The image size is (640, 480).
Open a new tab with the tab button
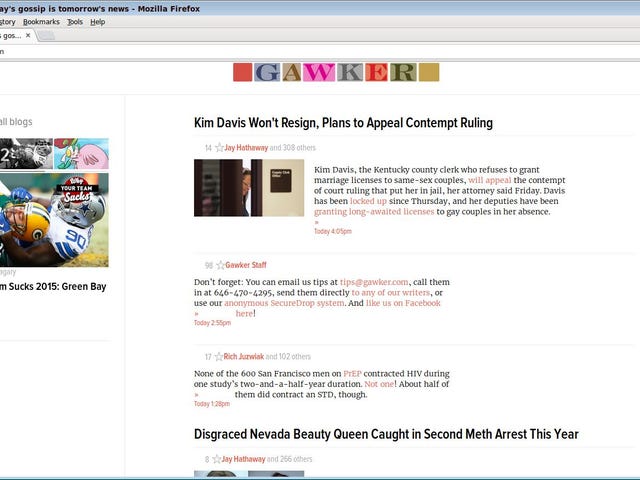(x=46, y=36)
